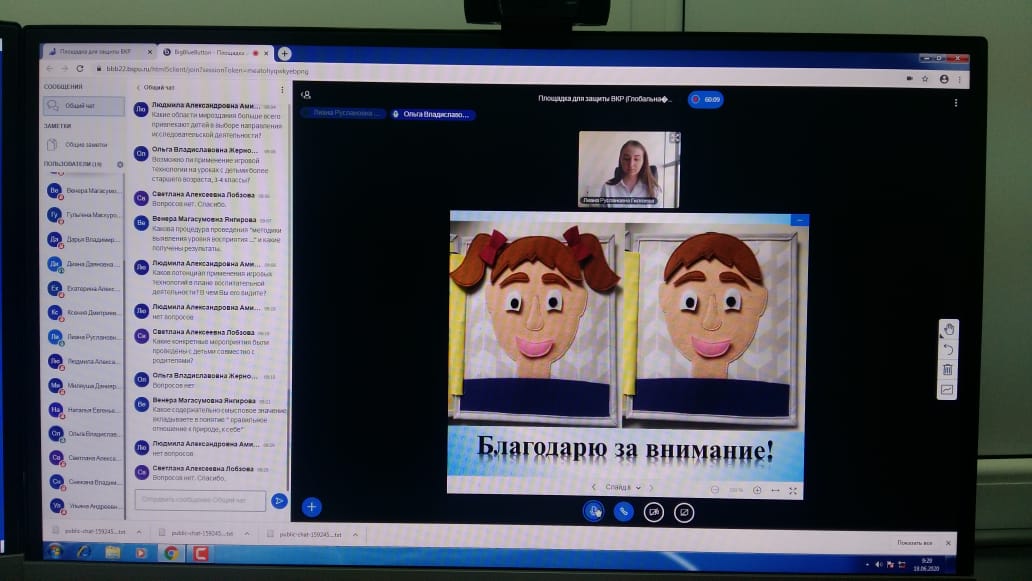
Task: Toggle webcam sharing button
Action: pos(654,512)
